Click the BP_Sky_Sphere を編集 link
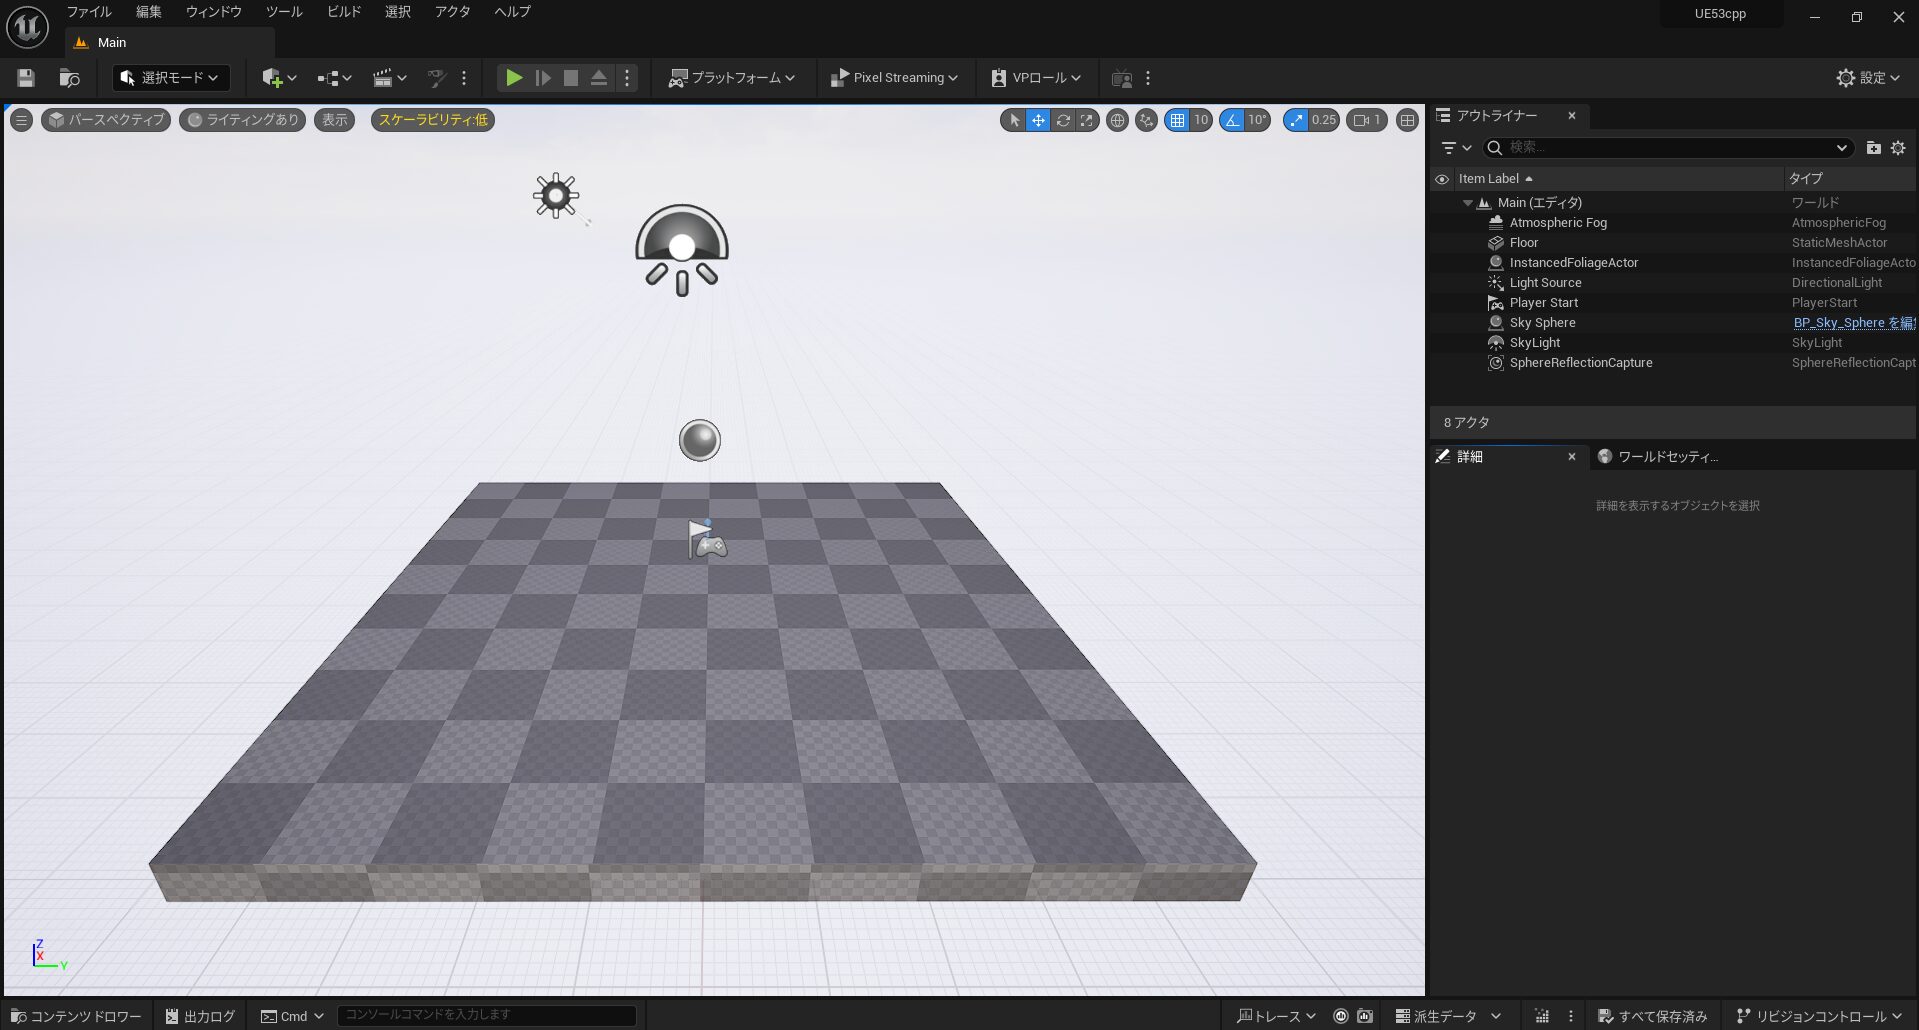 [x=1853, y=322]
